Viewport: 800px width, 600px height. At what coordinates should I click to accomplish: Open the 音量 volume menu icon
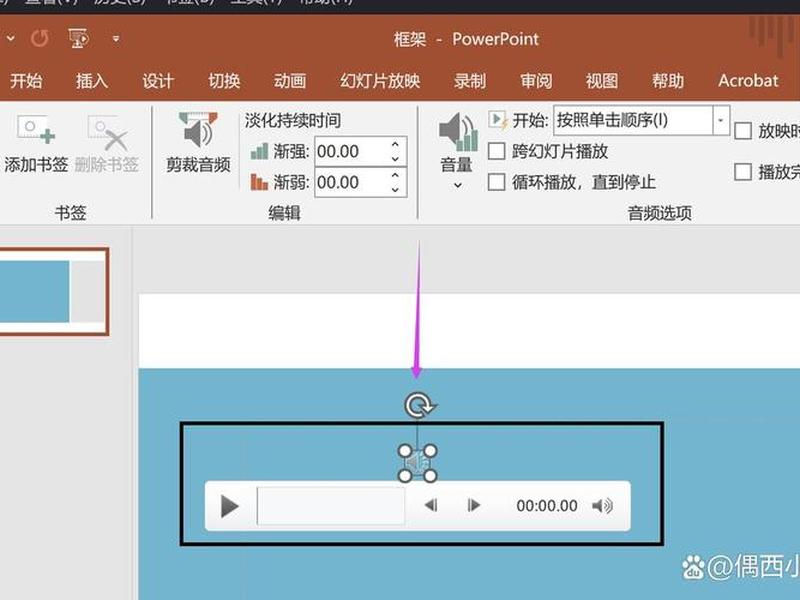(x=458, y=132)
